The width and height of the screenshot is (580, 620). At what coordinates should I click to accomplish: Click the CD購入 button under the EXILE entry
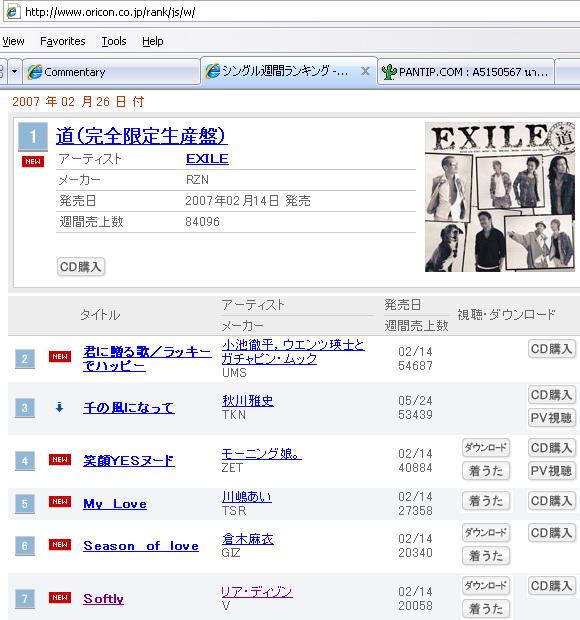click(81, 267)
